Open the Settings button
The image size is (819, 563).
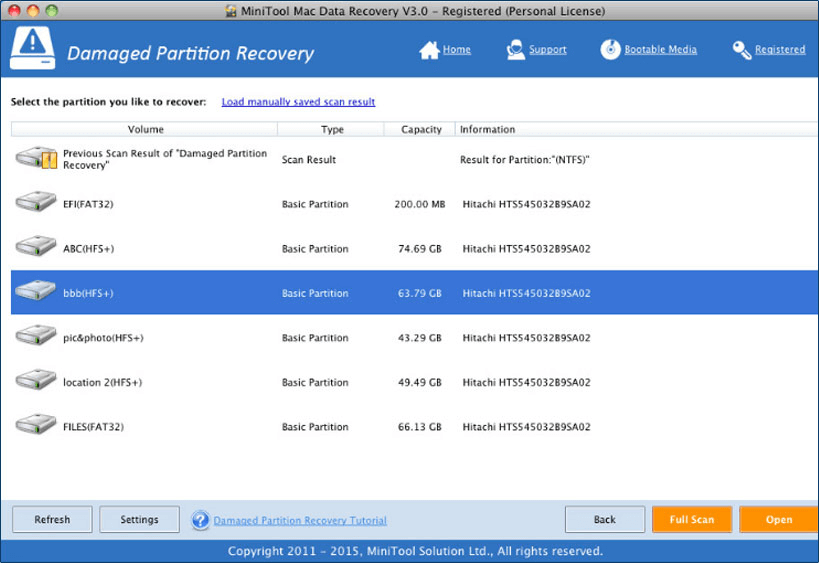tap(139, 520)
